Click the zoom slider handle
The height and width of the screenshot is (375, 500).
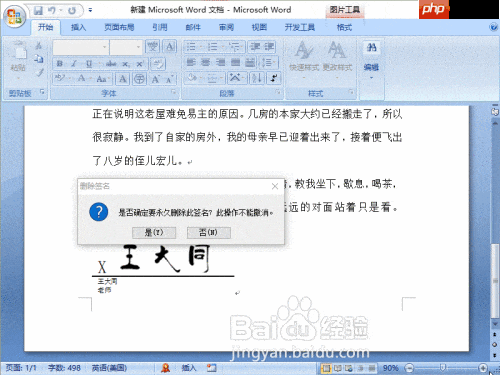click(442, 368)
